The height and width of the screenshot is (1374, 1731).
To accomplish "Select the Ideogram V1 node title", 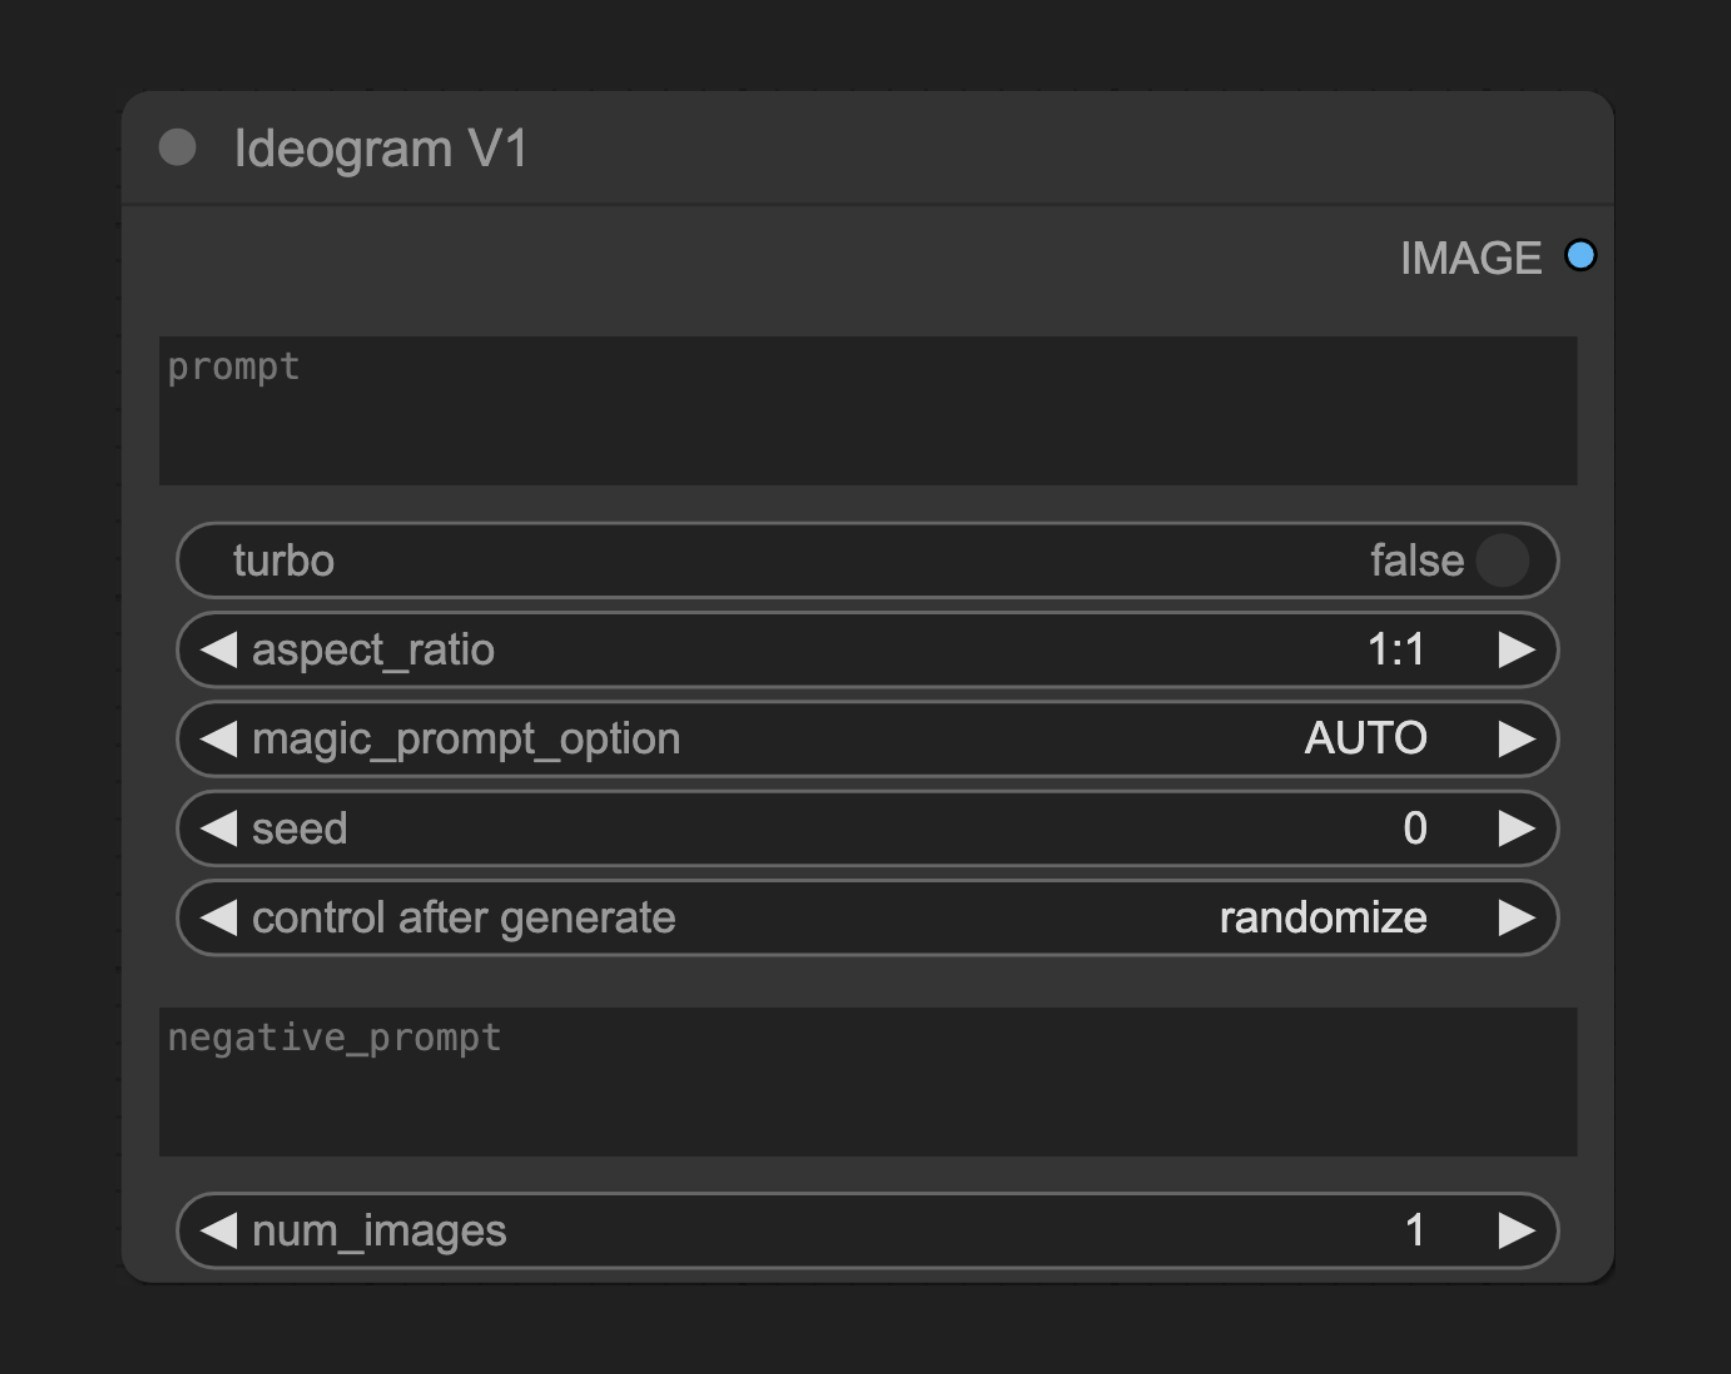I will pyautogui.click(x=380, y=149).
